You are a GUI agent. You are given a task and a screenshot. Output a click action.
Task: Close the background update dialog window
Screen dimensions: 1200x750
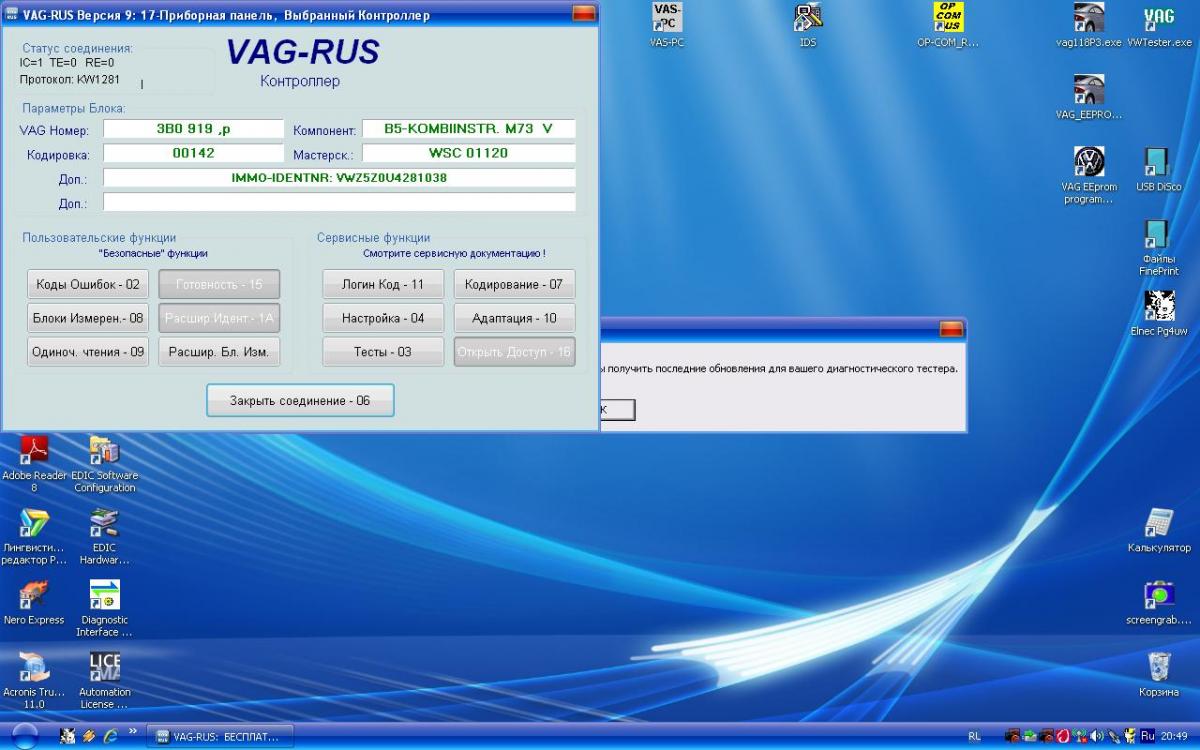(951, 329)
